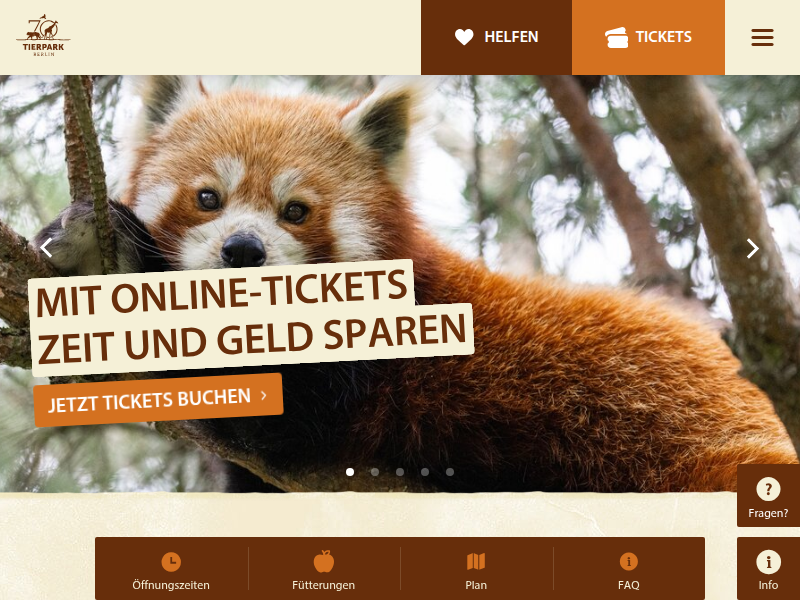Select the third carousel dot

(x=400, y=472)
